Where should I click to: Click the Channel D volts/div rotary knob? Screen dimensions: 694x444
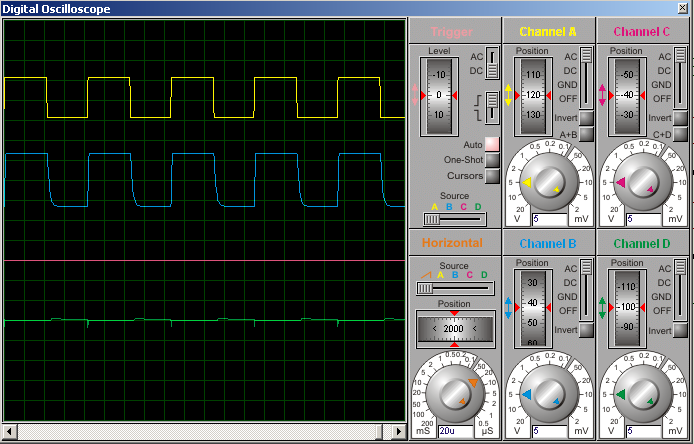(642, 396)
